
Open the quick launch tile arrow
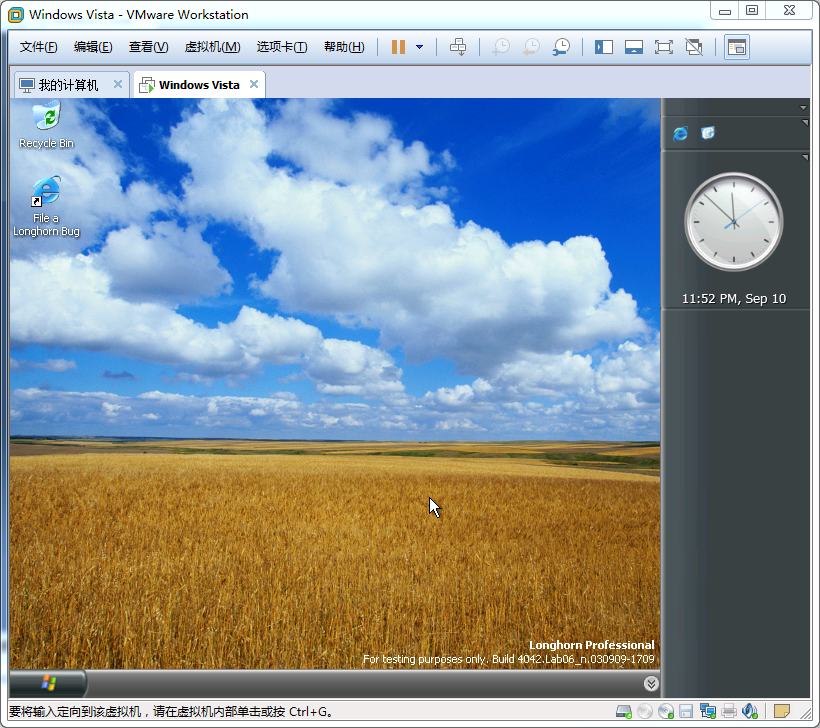[805, 122]
